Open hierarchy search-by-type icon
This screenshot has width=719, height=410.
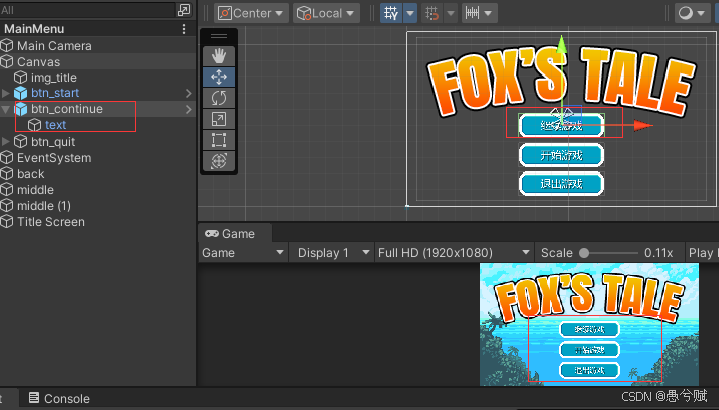tap(184, 10)
